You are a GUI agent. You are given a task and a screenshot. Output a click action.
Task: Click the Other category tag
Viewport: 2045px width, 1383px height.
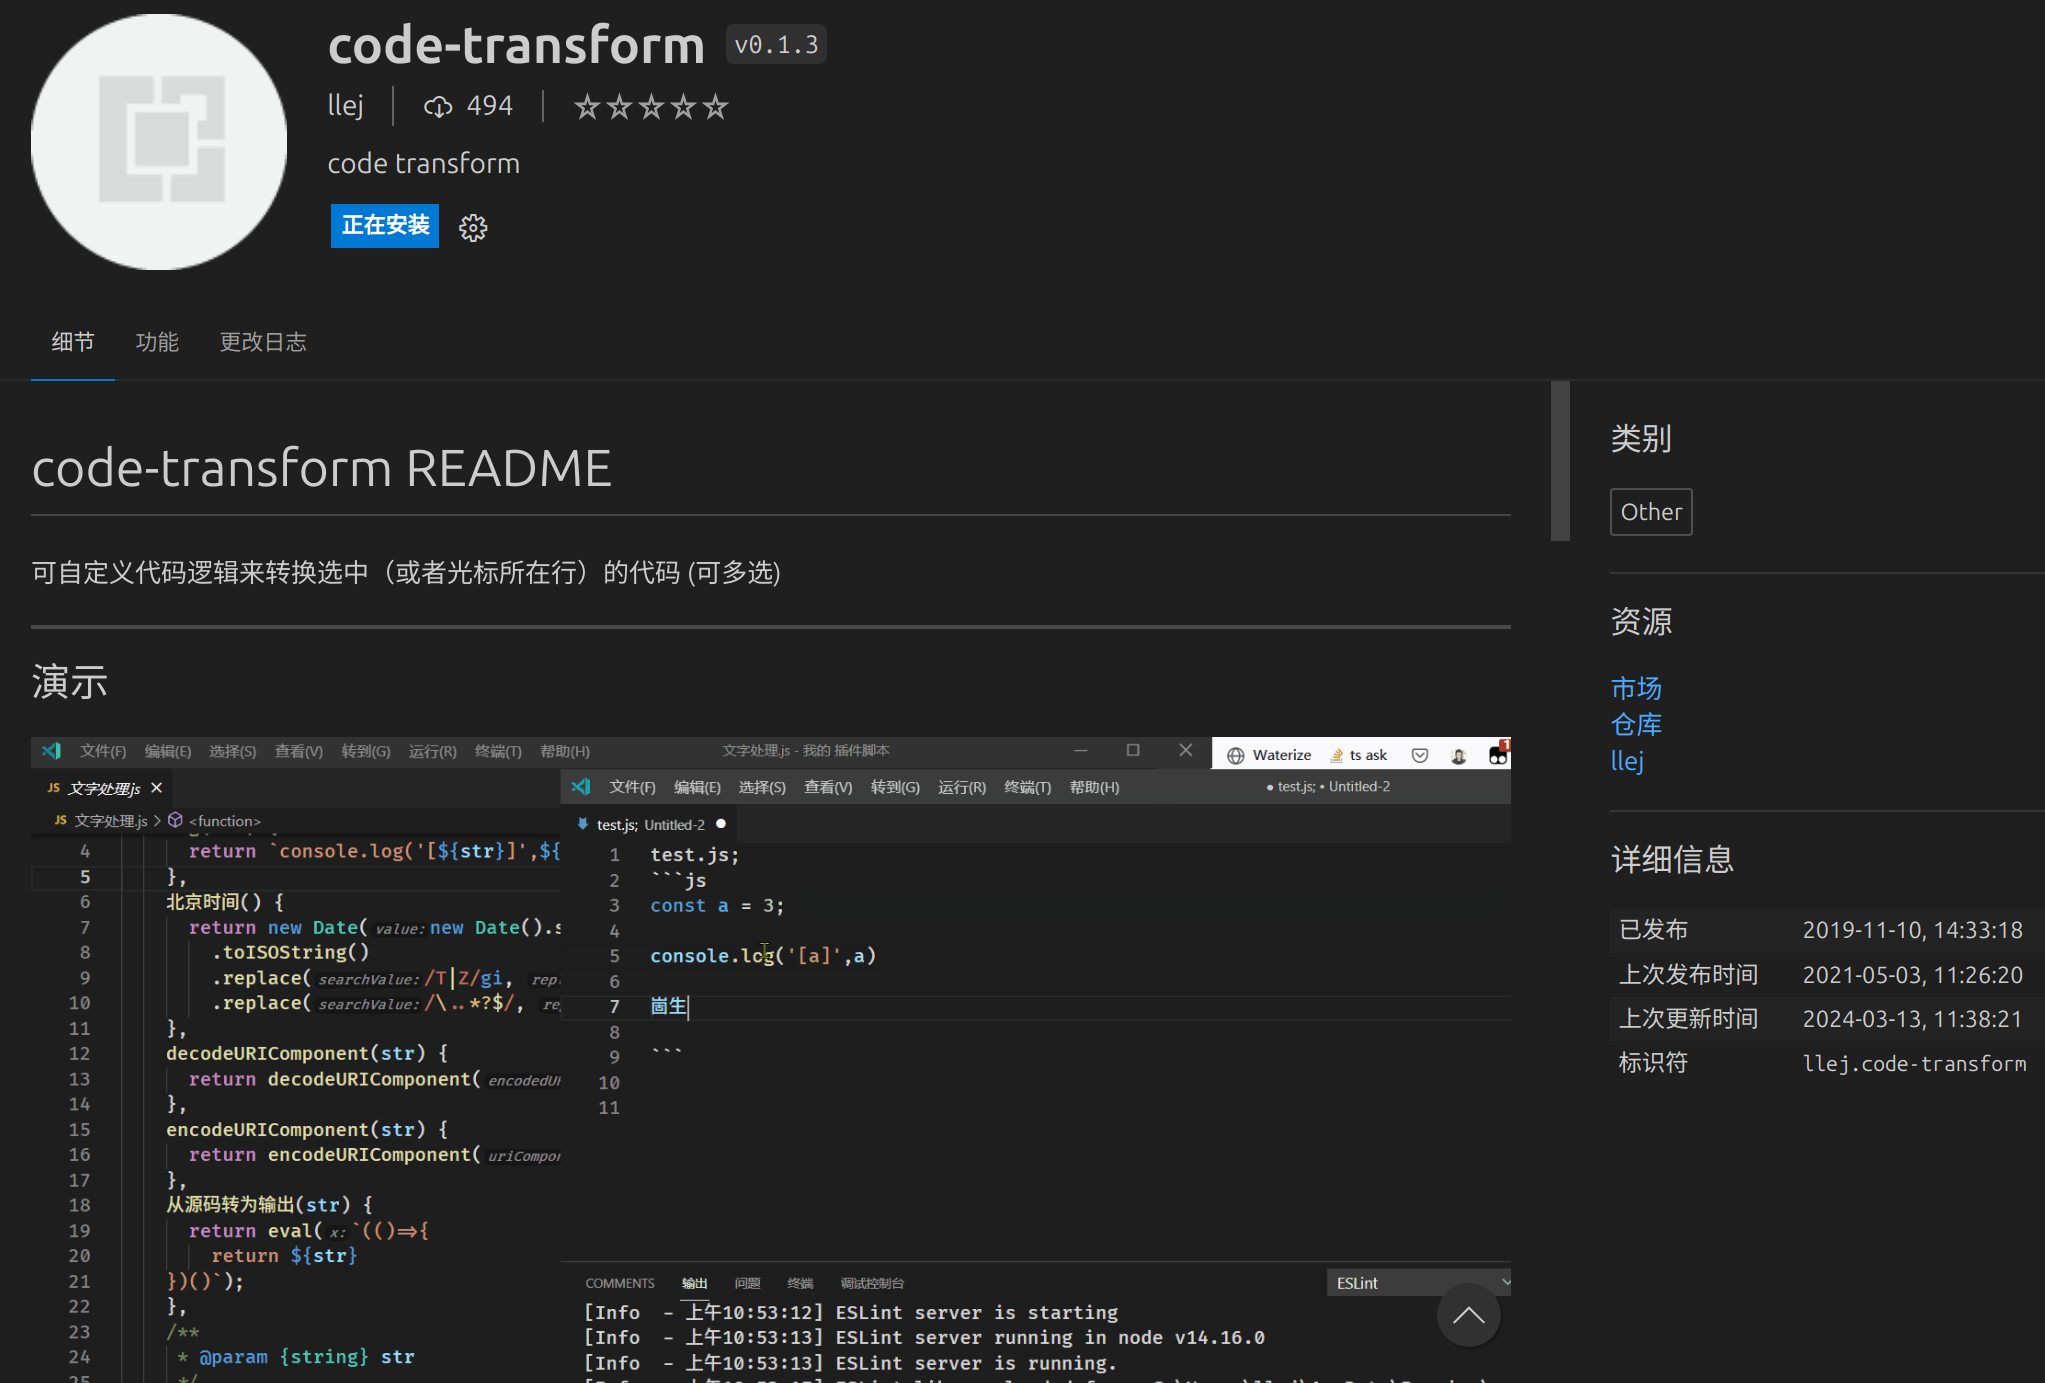coord(1650,512)
